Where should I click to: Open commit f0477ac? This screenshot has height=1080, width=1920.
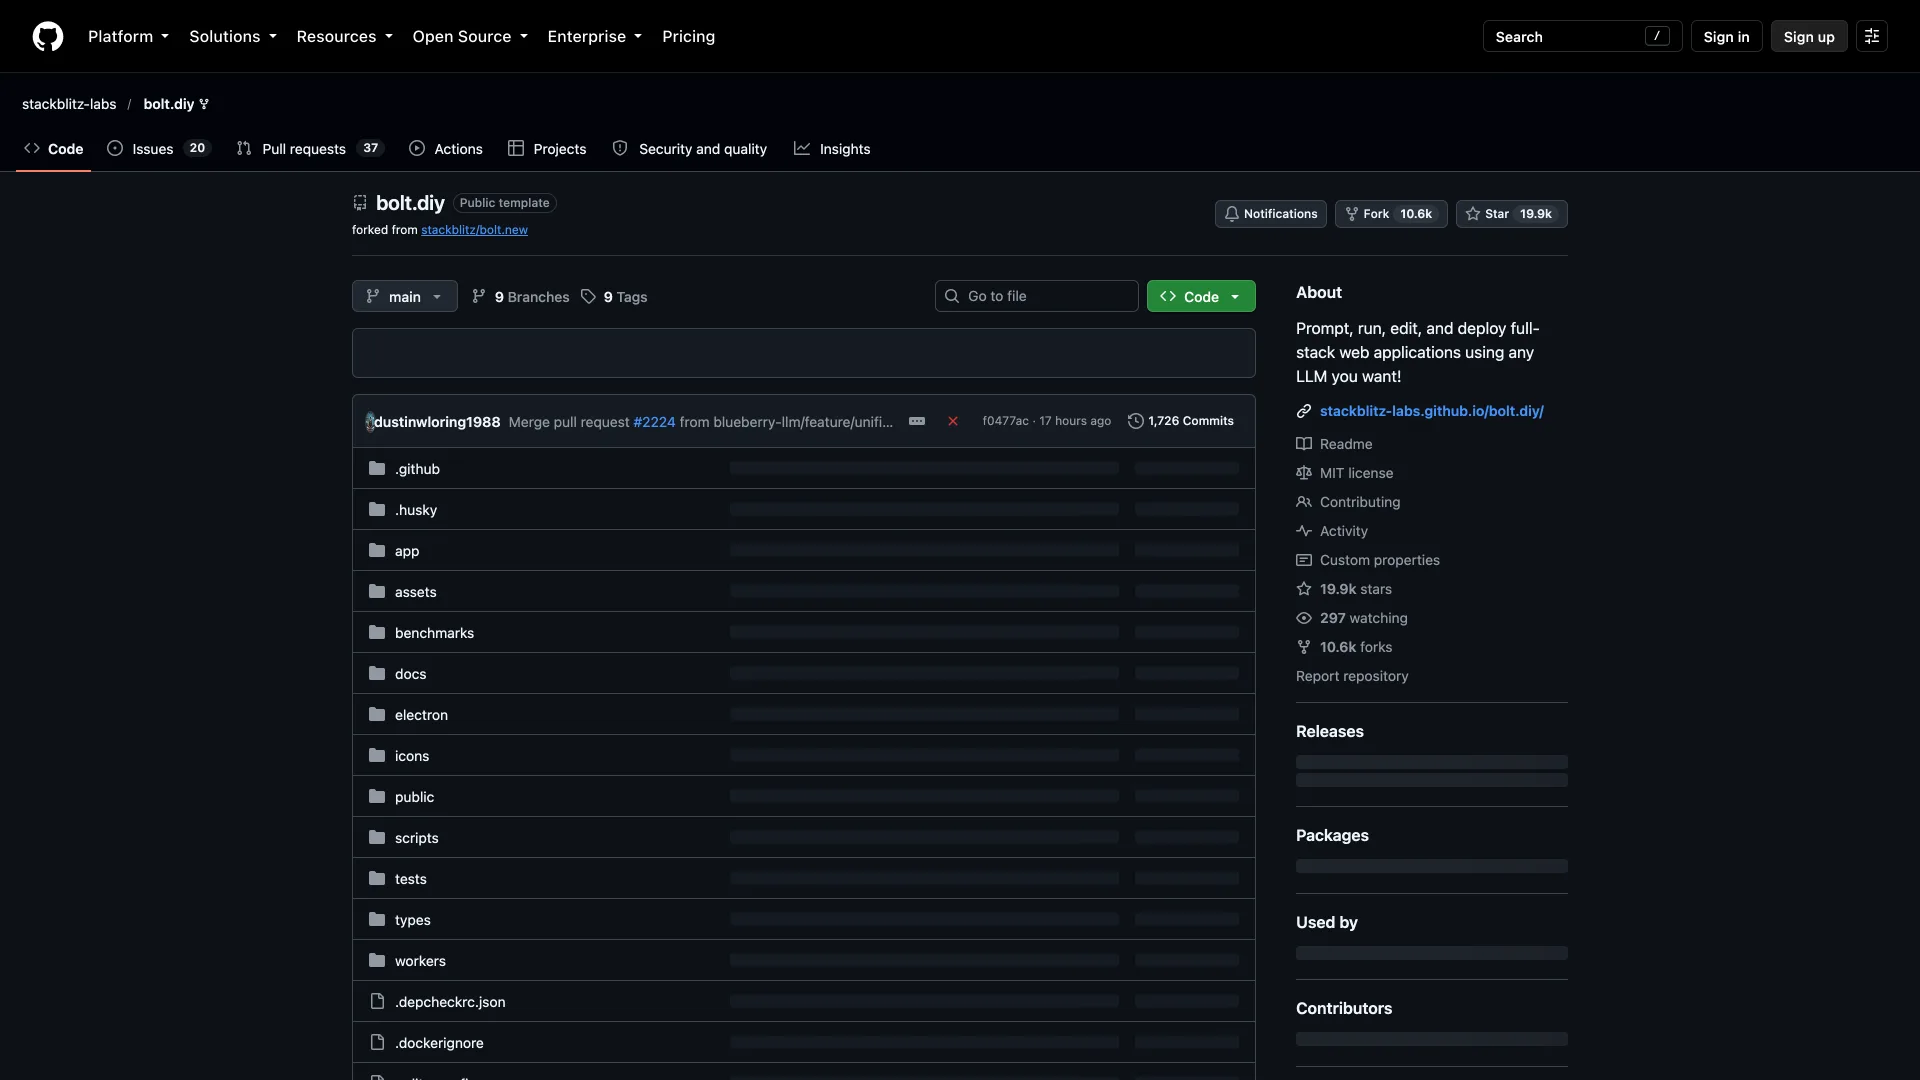1005,421
